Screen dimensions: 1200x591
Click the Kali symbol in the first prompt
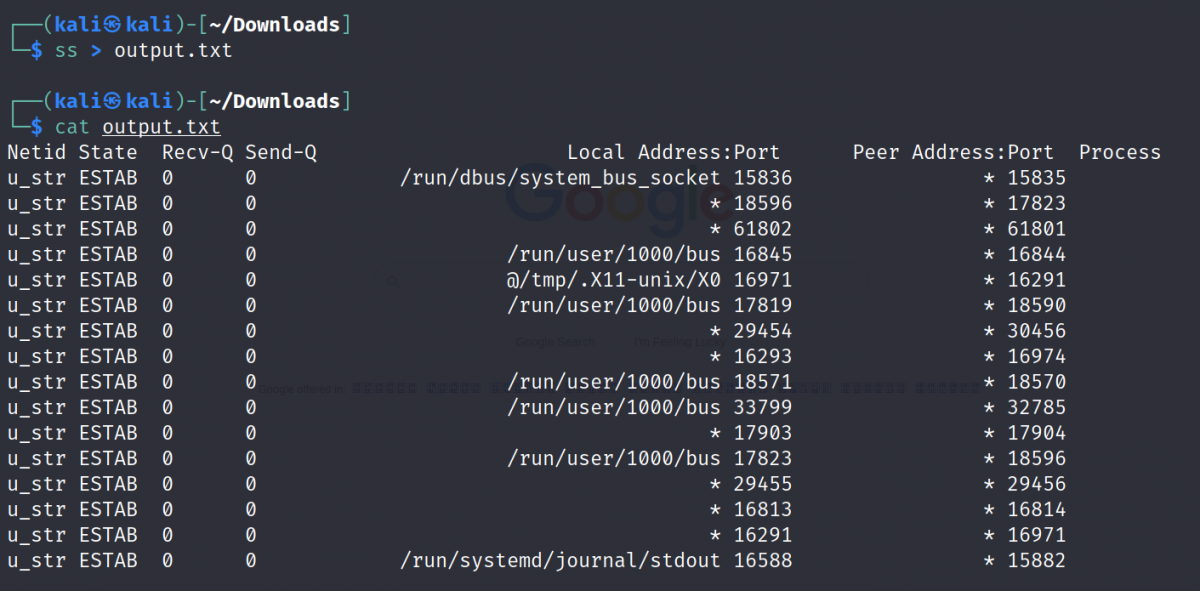111,25
